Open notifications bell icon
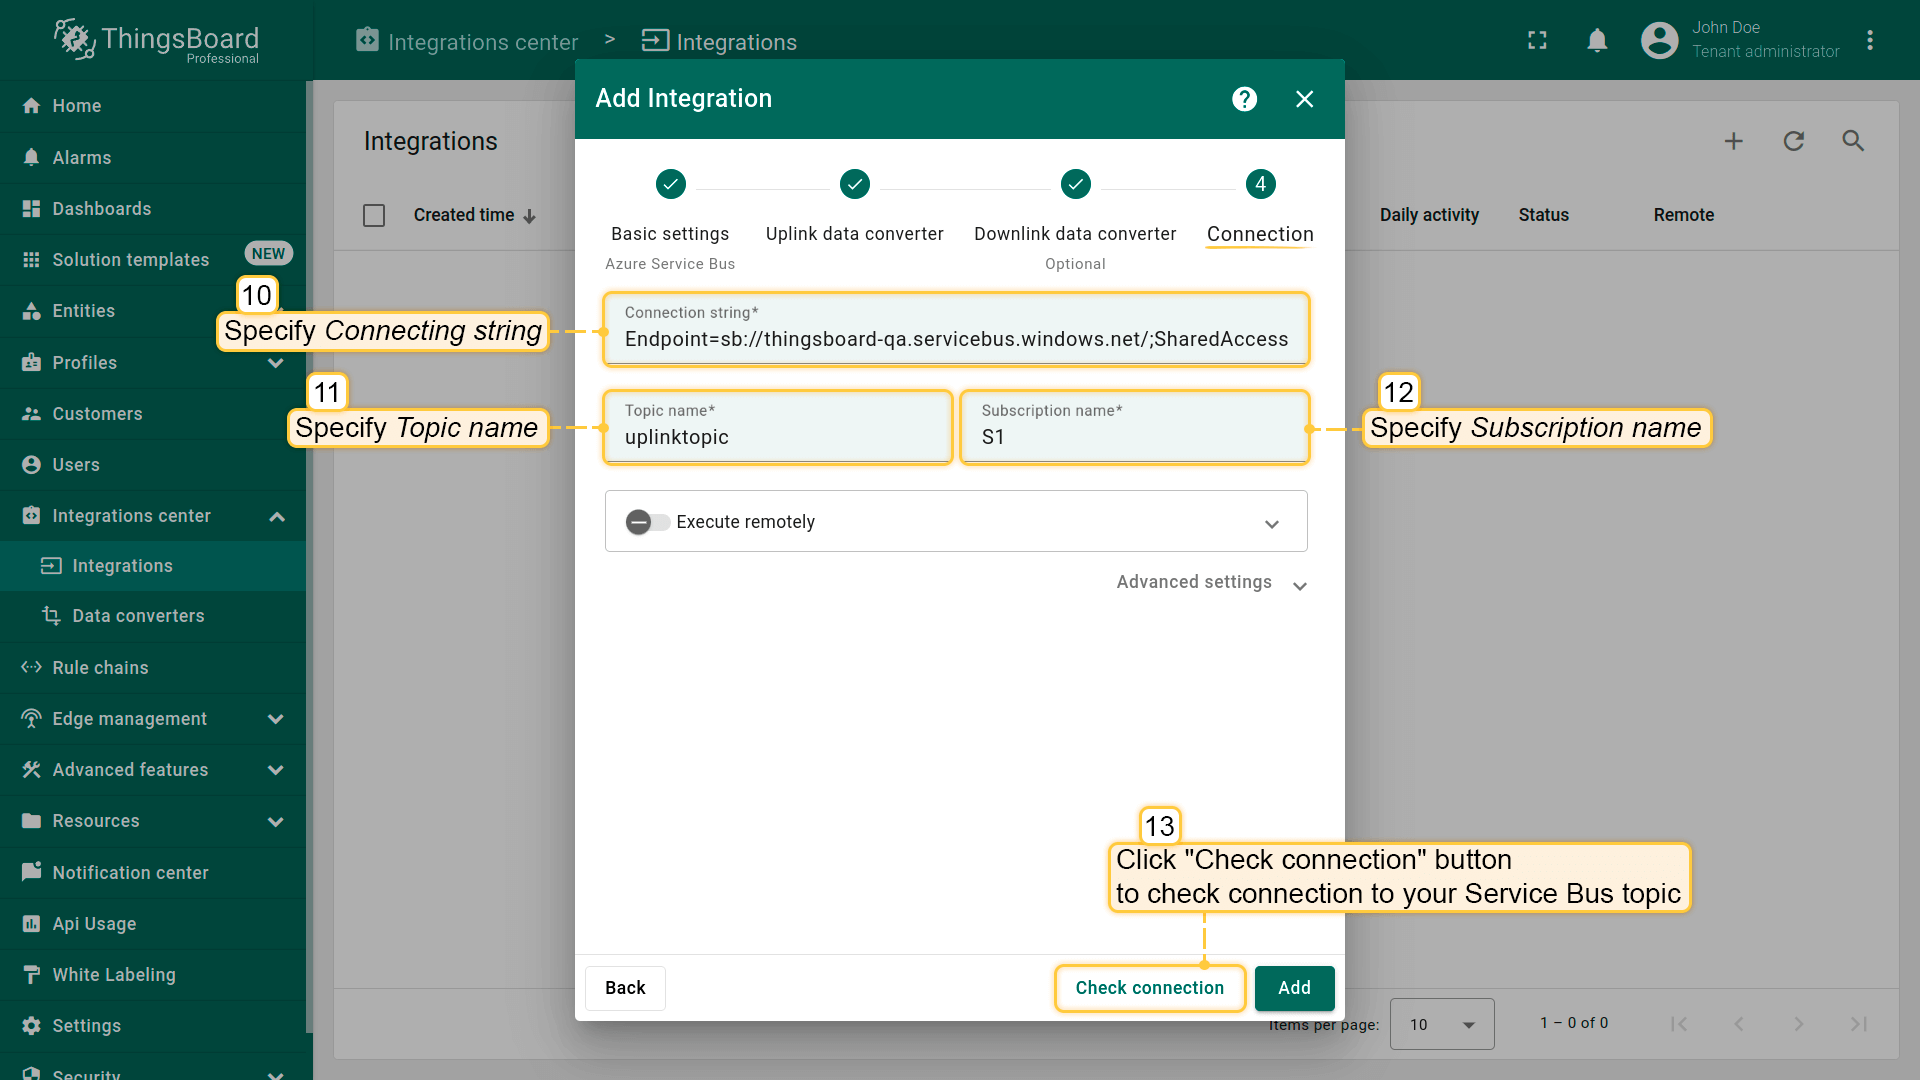Image resolution: width=1920 pixels, height=1080 pixels. 1597,40
